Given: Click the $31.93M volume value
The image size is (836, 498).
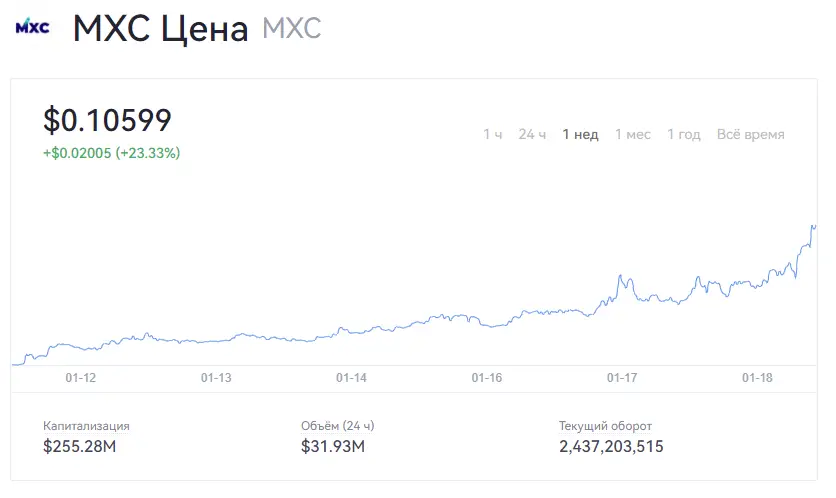Looking at the screenshot, I should coord(333,446).
